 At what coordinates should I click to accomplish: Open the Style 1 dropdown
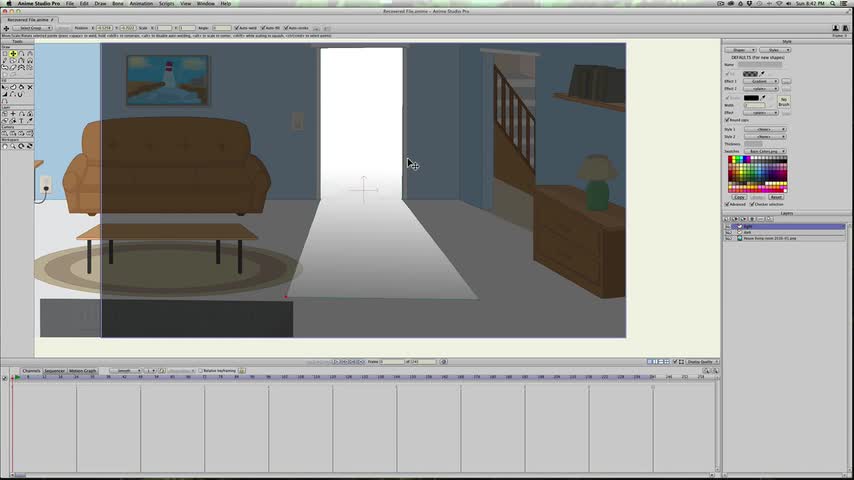[765, 129]
